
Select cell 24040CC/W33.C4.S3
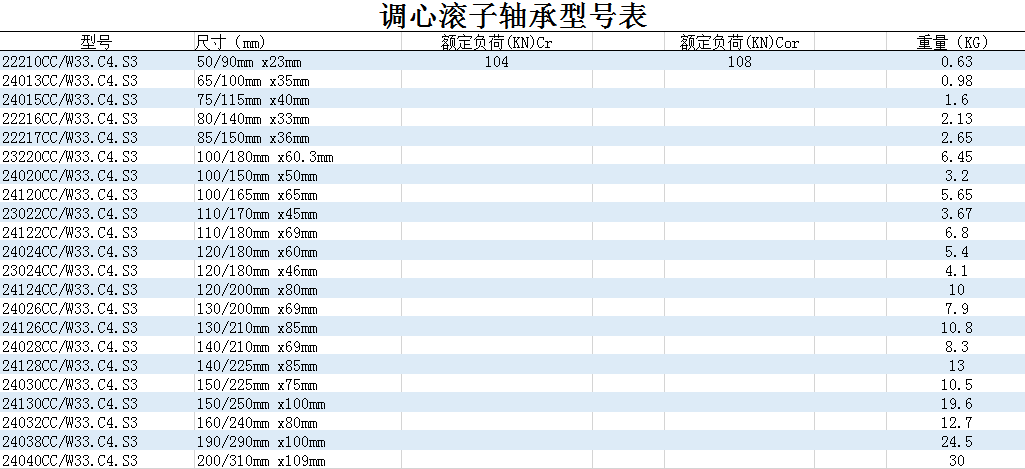pos(70,460)
